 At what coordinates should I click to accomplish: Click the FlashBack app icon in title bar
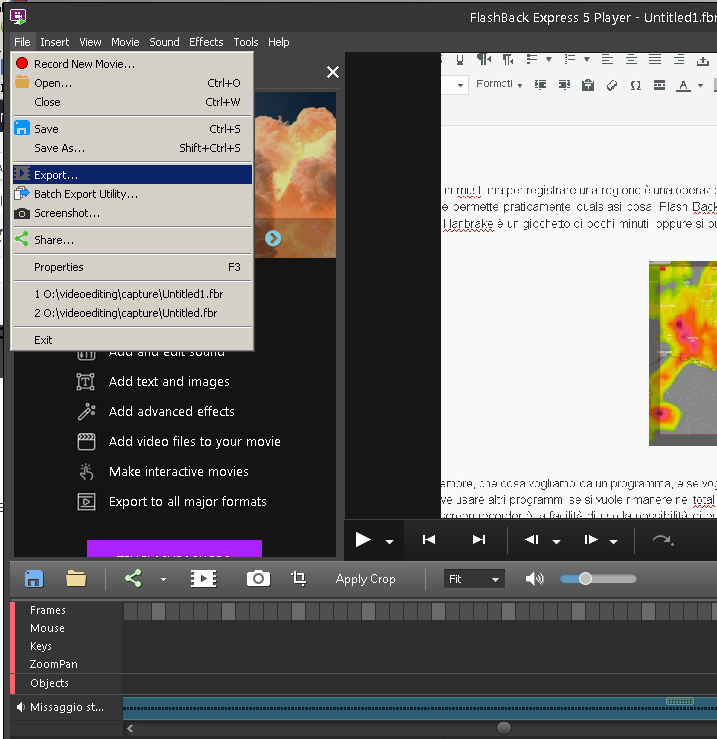pos(18,17)
